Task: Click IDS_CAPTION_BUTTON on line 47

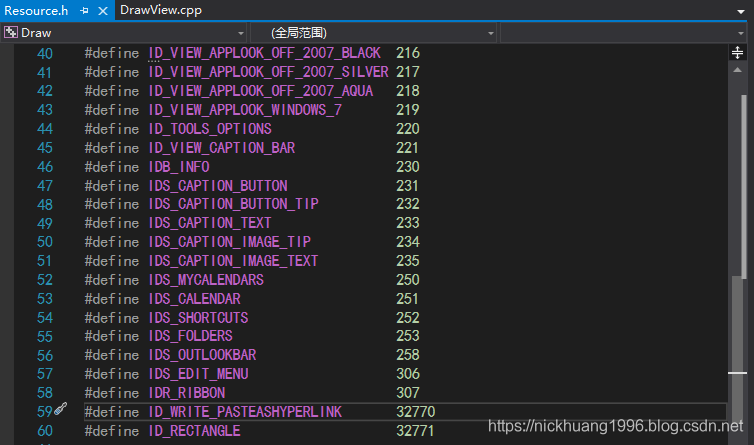Action: [217, 186]
